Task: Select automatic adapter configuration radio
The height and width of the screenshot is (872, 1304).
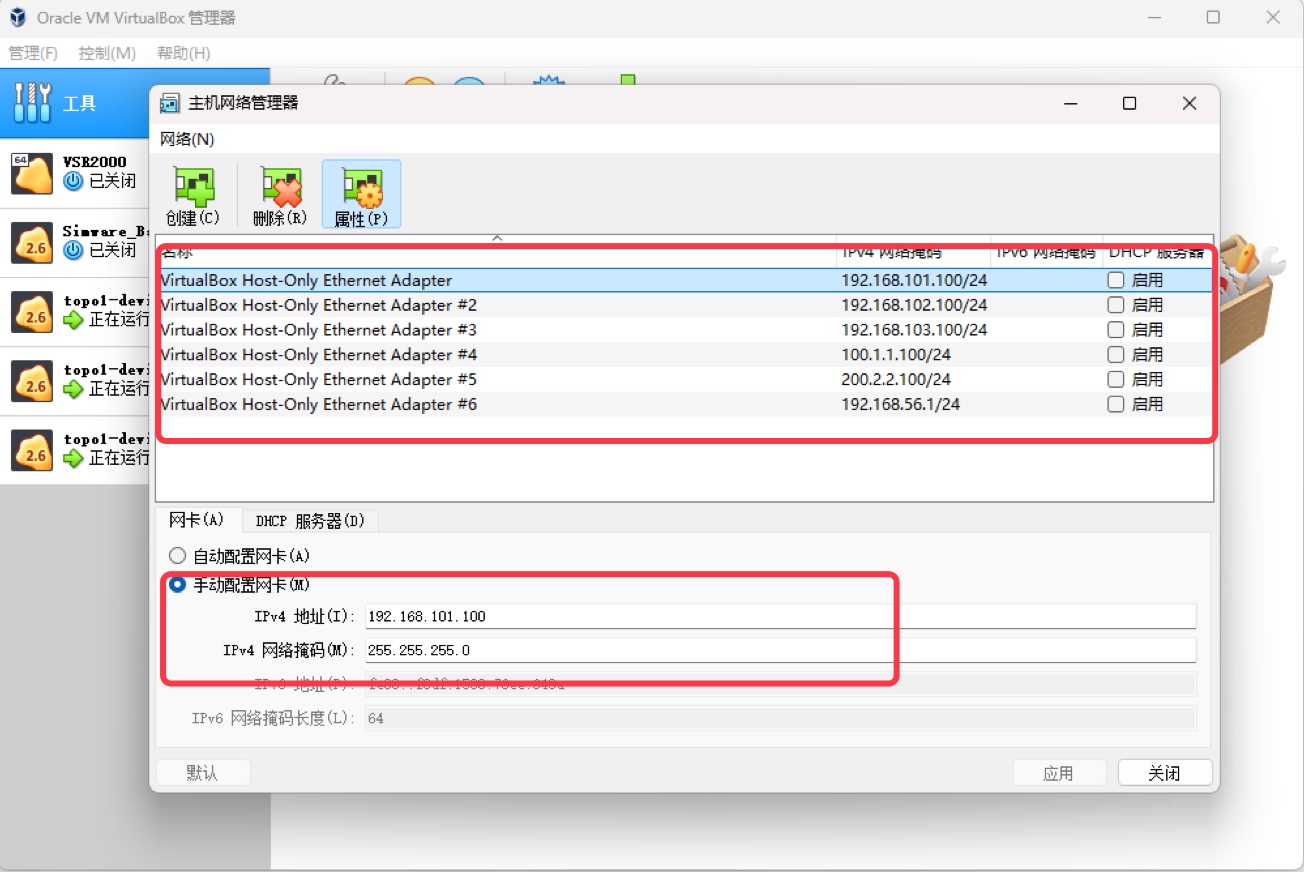Action: tap(177, 556)
